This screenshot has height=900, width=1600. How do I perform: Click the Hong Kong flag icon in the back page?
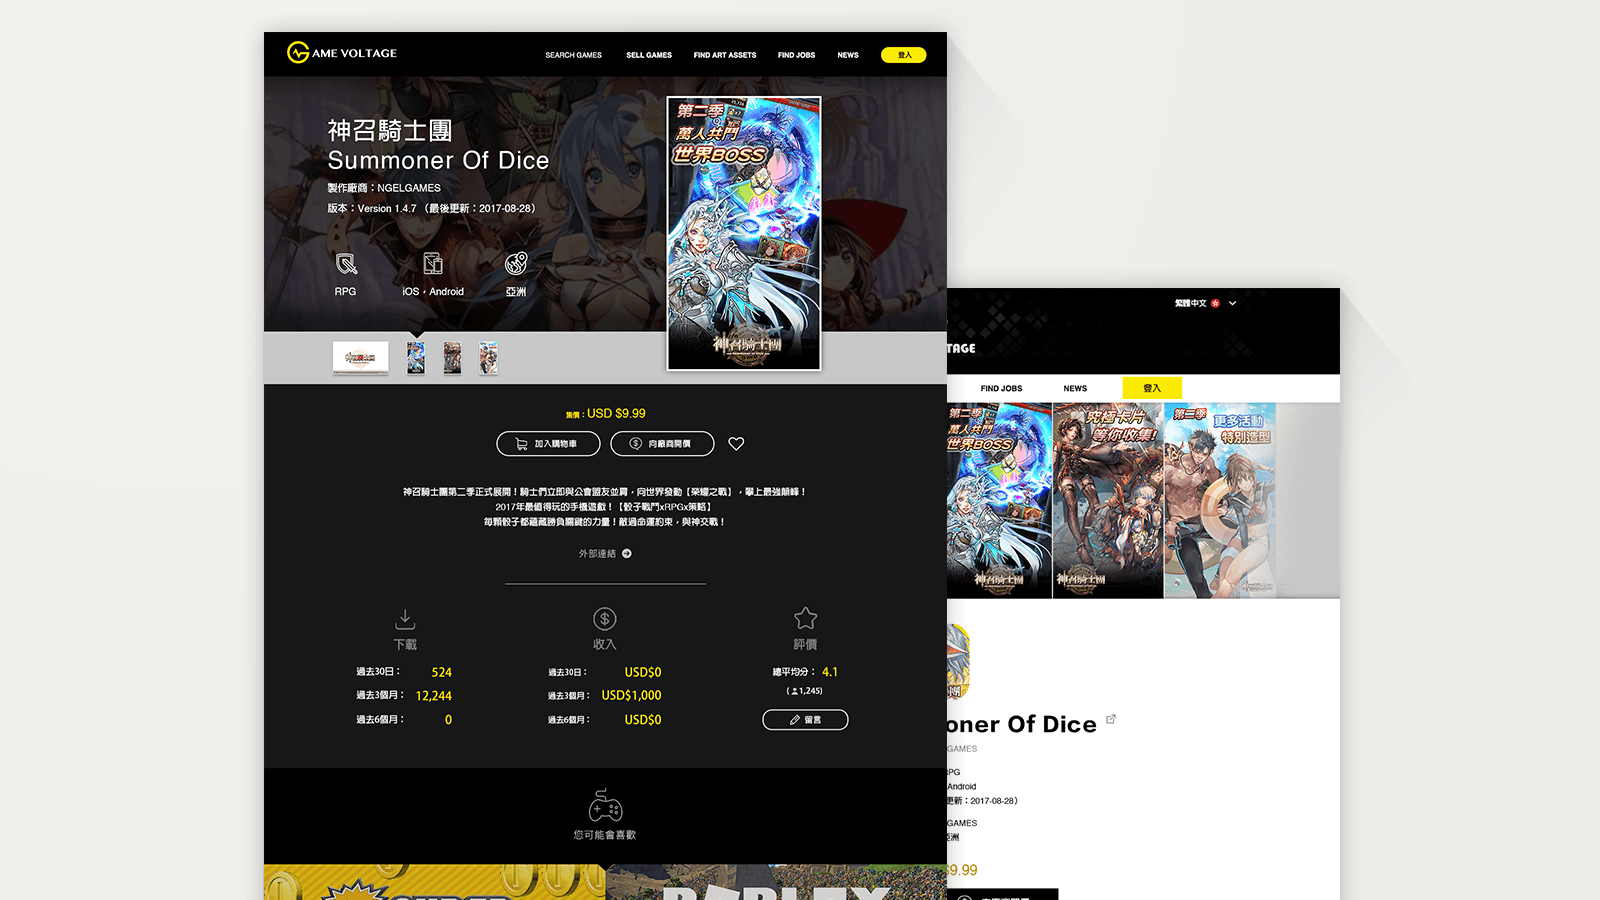(x=1215, y=303)
